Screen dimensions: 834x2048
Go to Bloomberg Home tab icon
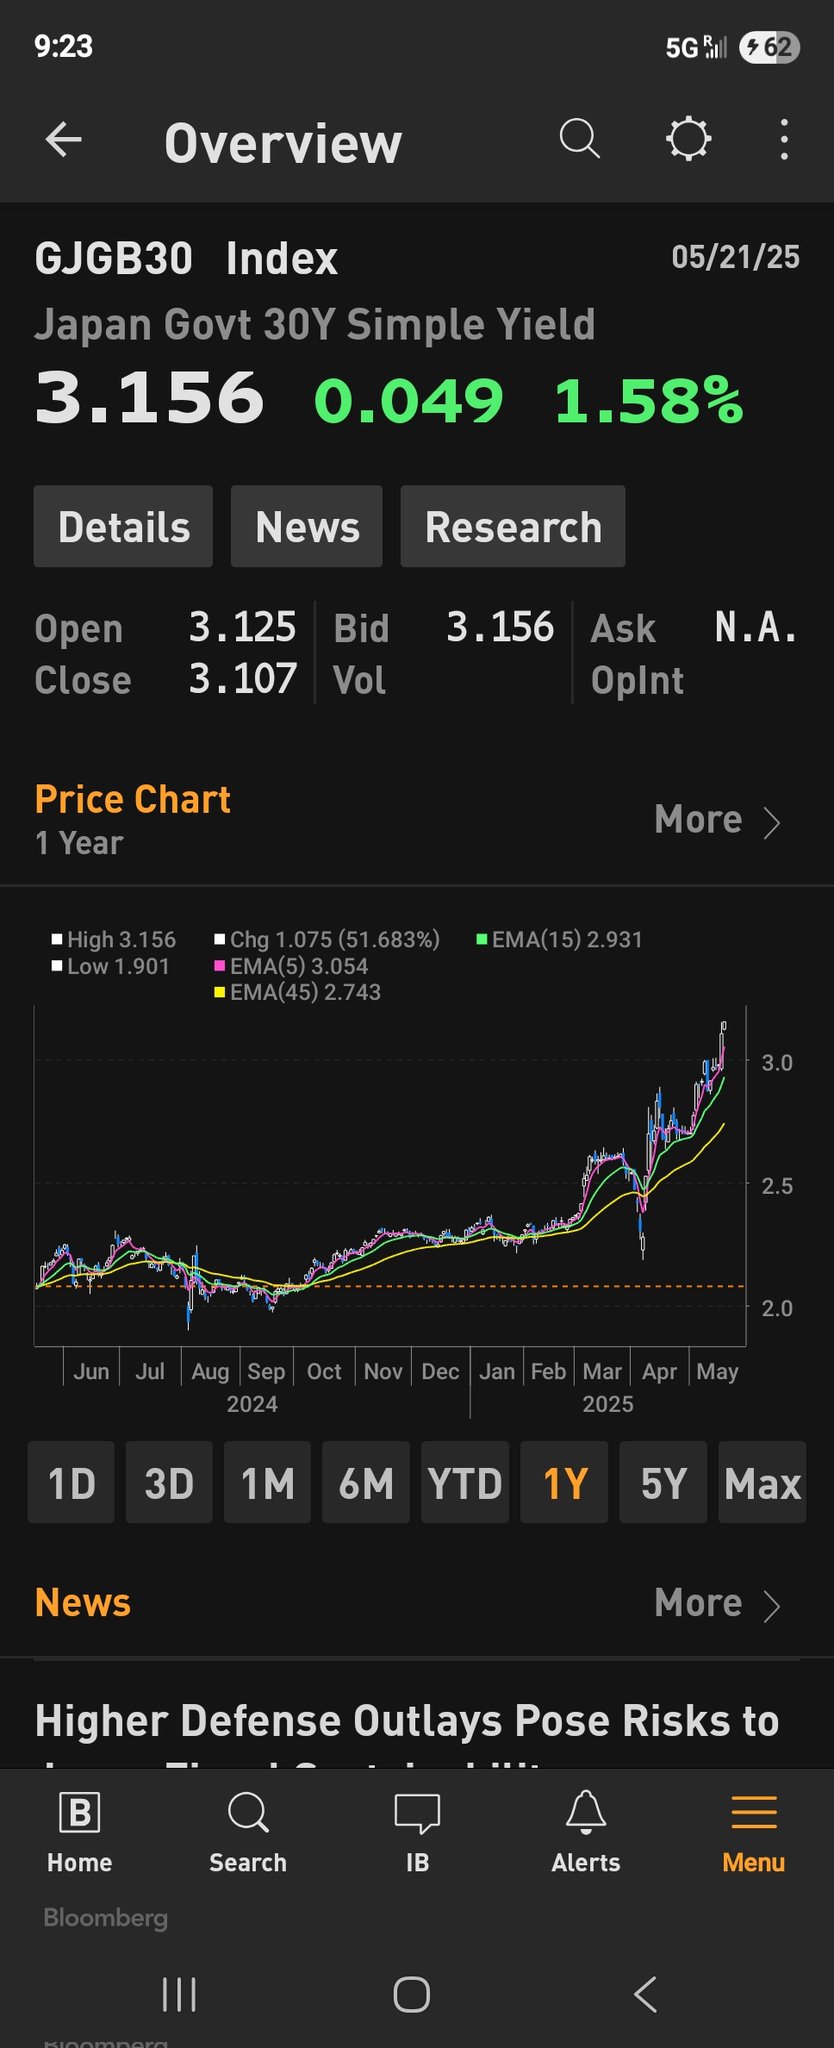(79, 1812)
